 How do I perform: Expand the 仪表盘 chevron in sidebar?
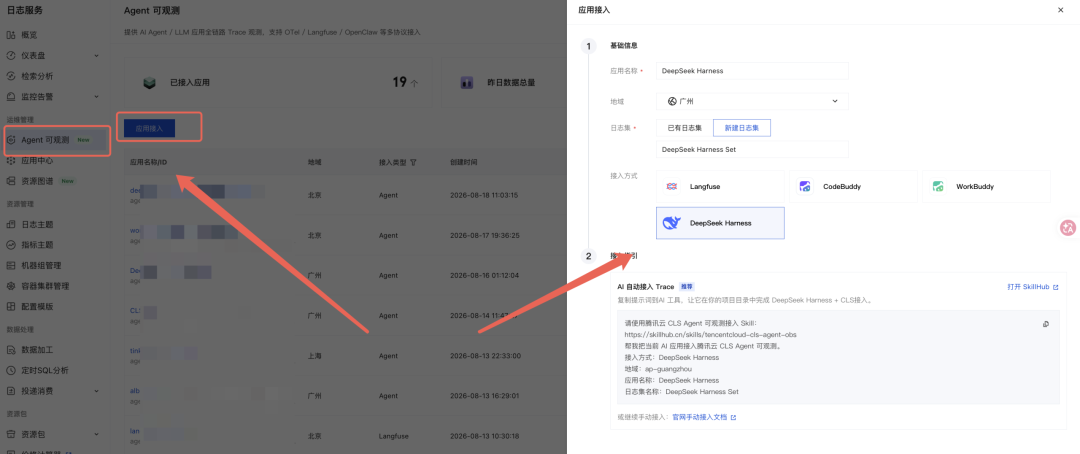[96, 55]
